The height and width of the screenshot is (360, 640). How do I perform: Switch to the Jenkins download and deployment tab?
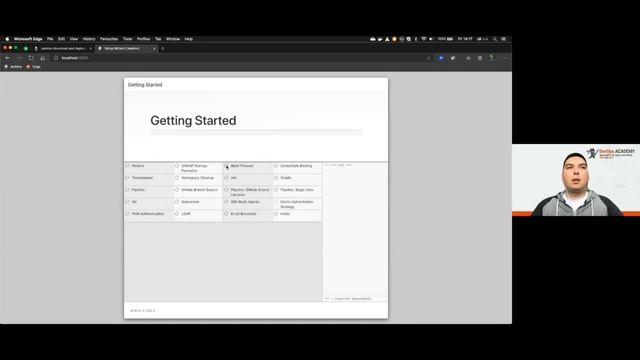click(62, 49)
